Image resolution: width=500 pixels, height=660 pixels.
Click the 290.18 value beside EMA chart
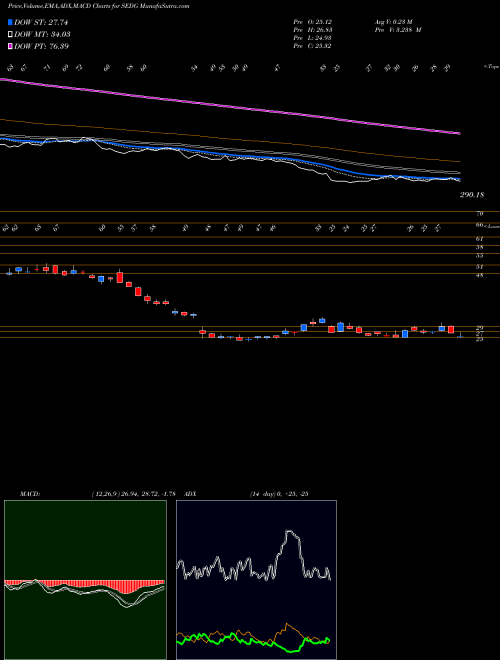click(x=472, y=195)
